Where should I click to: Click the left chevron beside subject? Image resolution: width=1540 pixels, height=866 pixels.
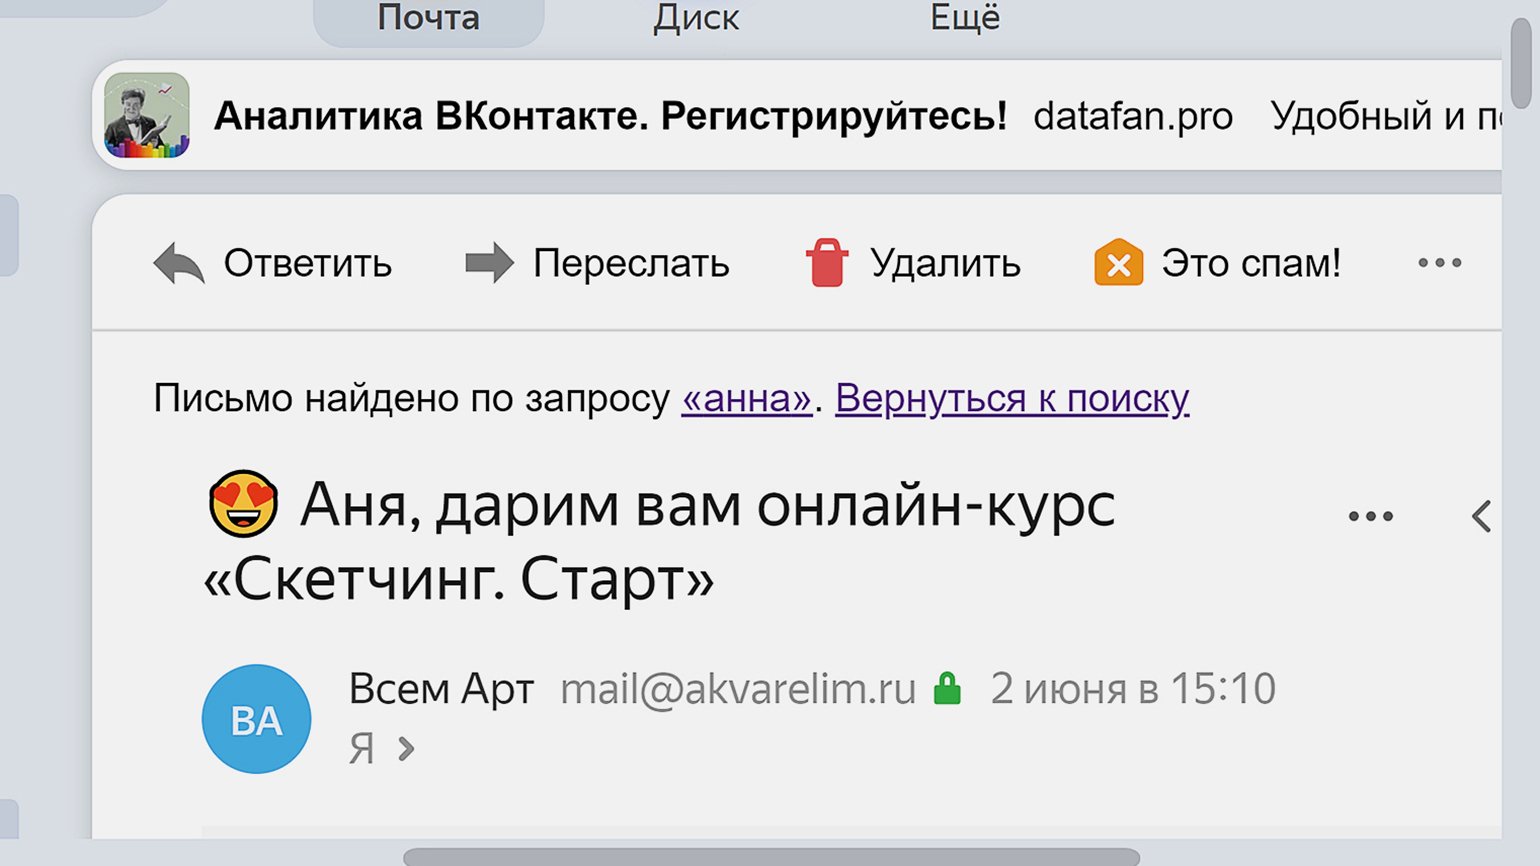[1482, 517]
